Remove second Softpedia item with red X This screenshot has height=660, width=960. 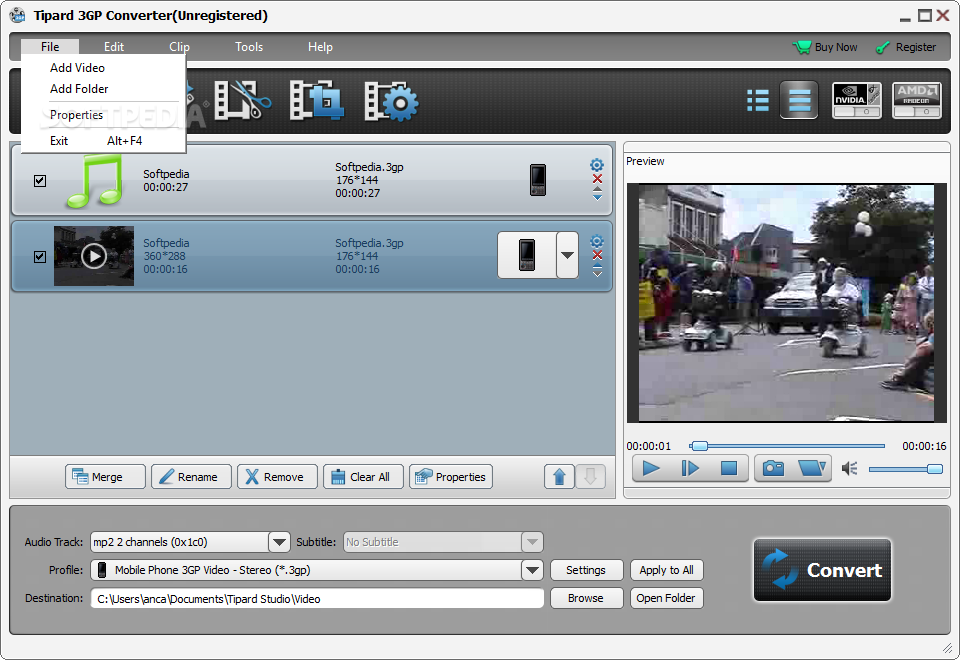598,255
